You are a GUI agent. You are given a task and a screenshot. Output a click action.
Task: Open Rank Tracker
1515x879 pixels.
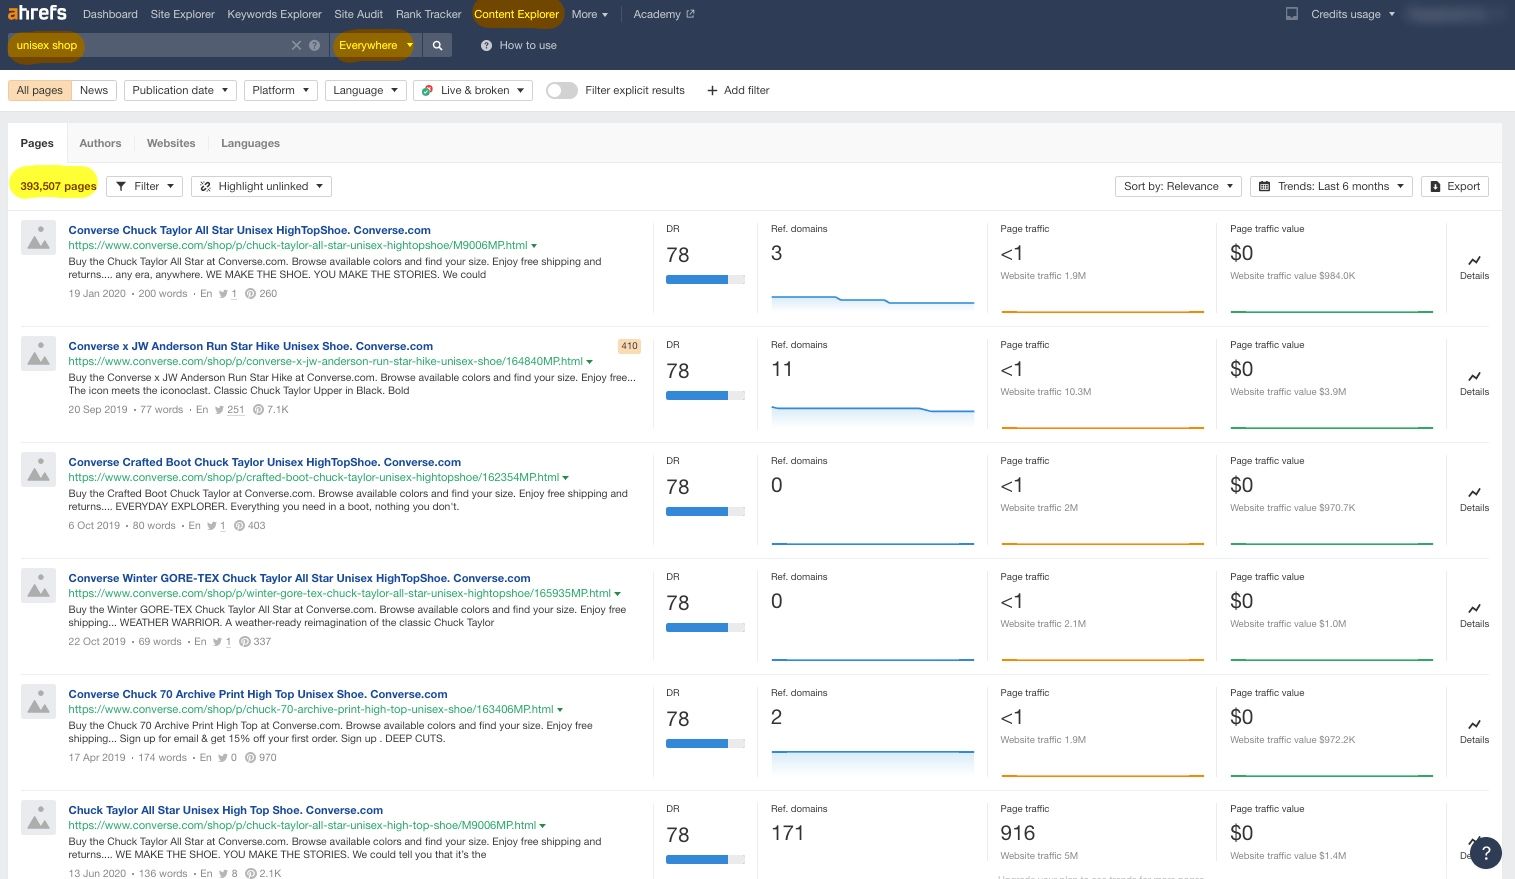(x=428, y=14)
